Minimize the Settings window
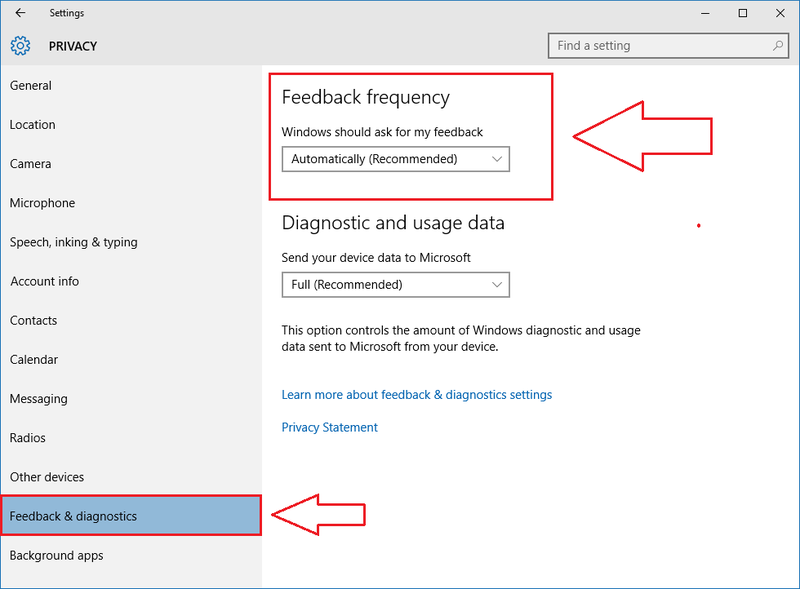 705,13
